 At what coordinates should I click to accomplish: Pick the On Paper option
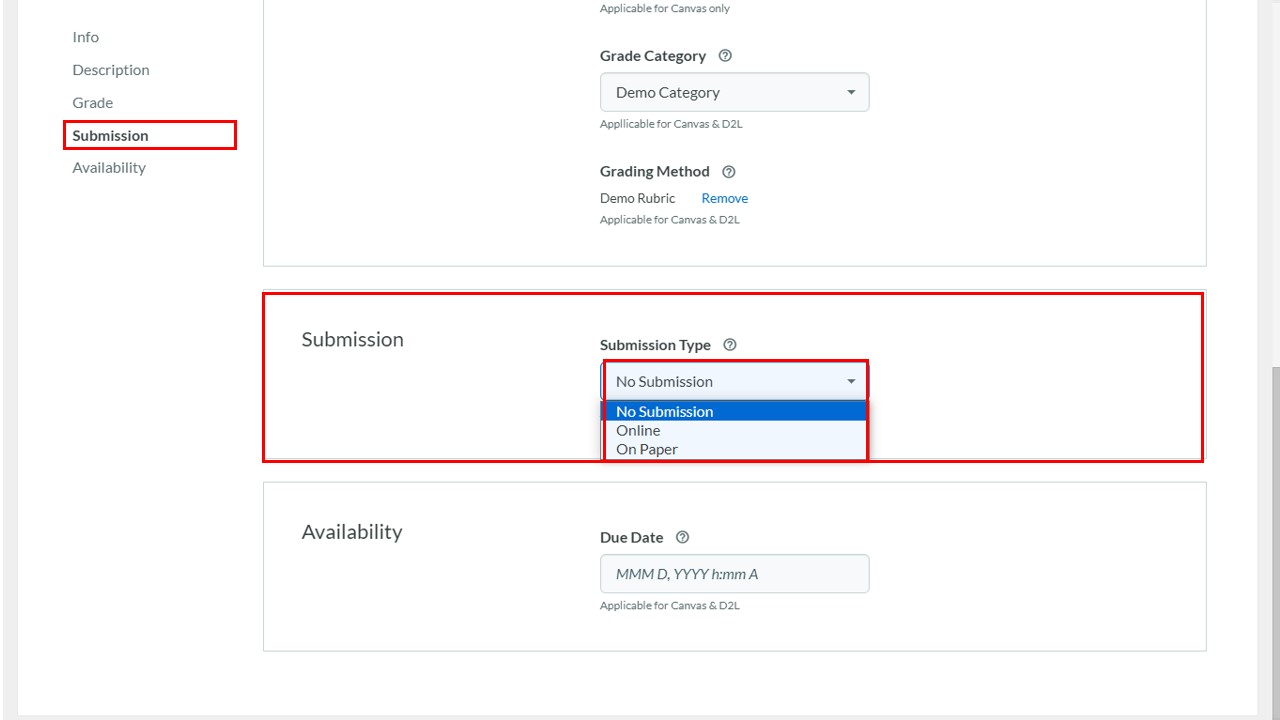[x=735, y=449]
